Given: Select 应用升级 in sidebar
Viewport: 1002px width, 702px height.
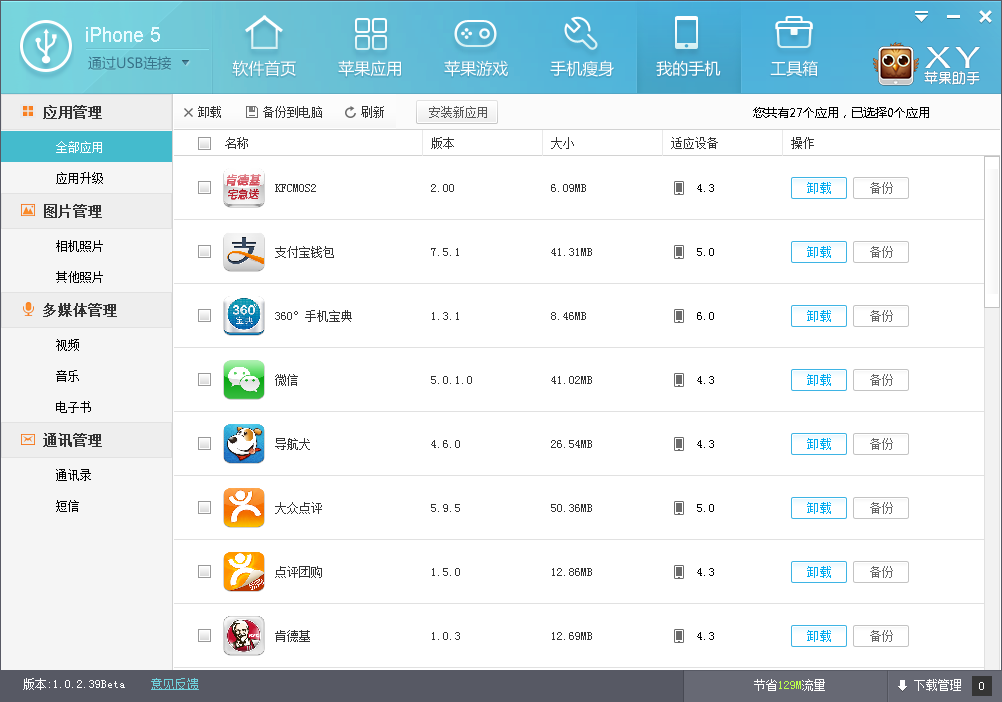Looking at the screenshot, I should (x=86, y=178).
